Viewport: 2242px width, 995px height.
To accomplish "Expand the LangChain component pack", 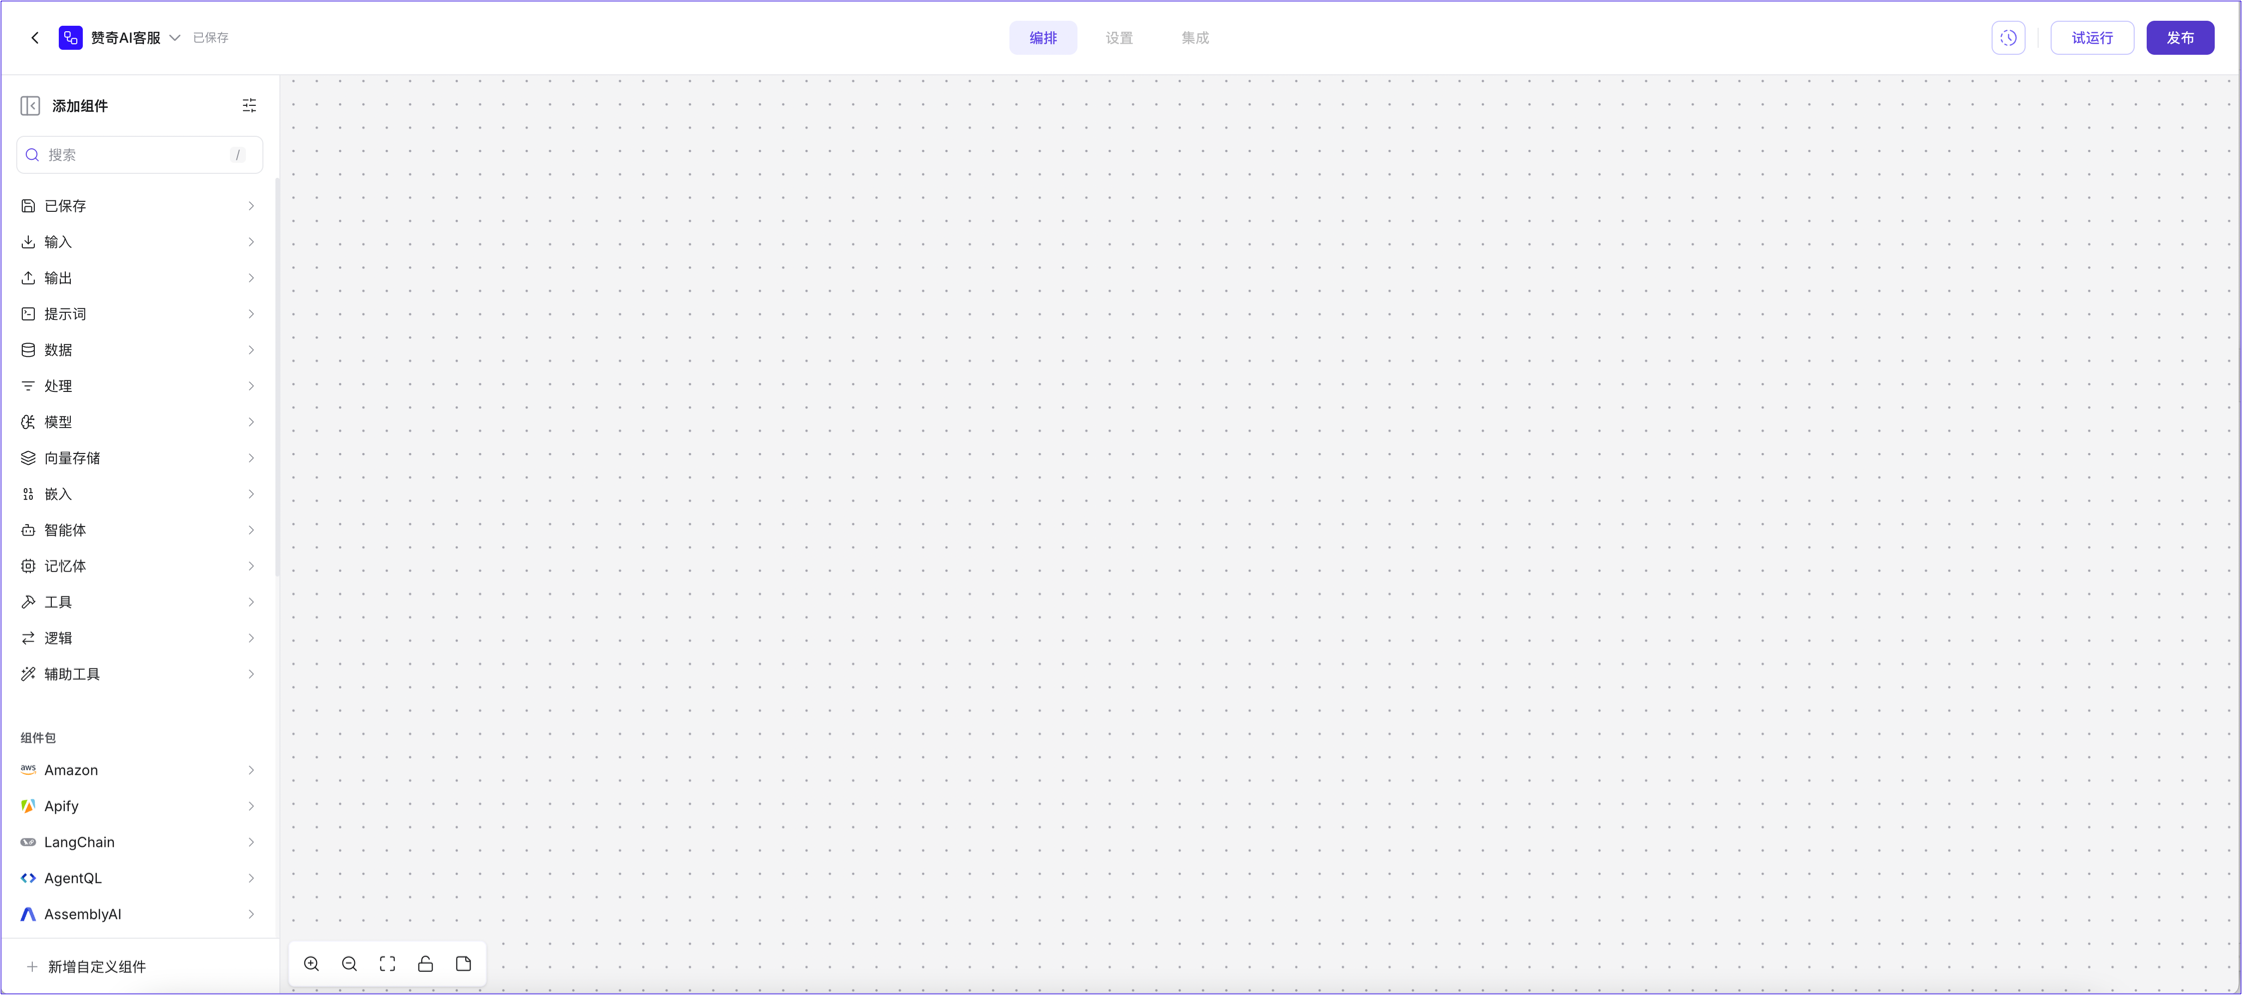I will [138, 842].
